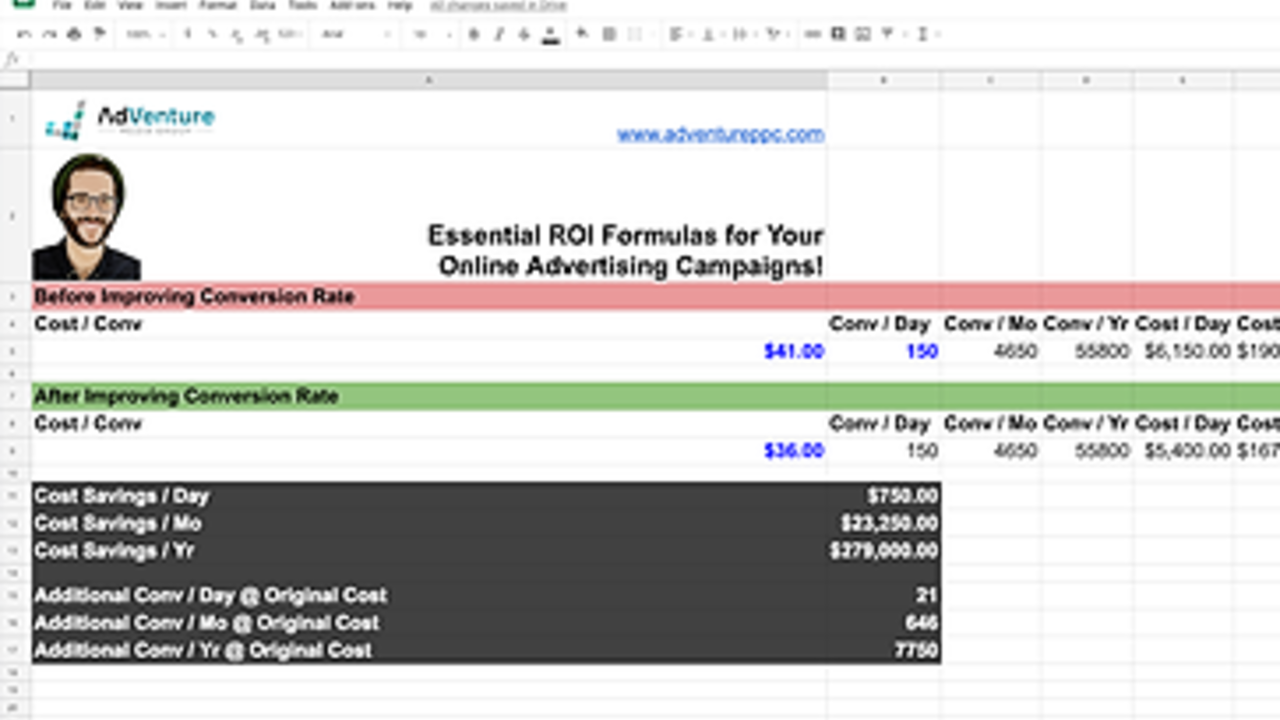Undo the last action

click(25, 34)
